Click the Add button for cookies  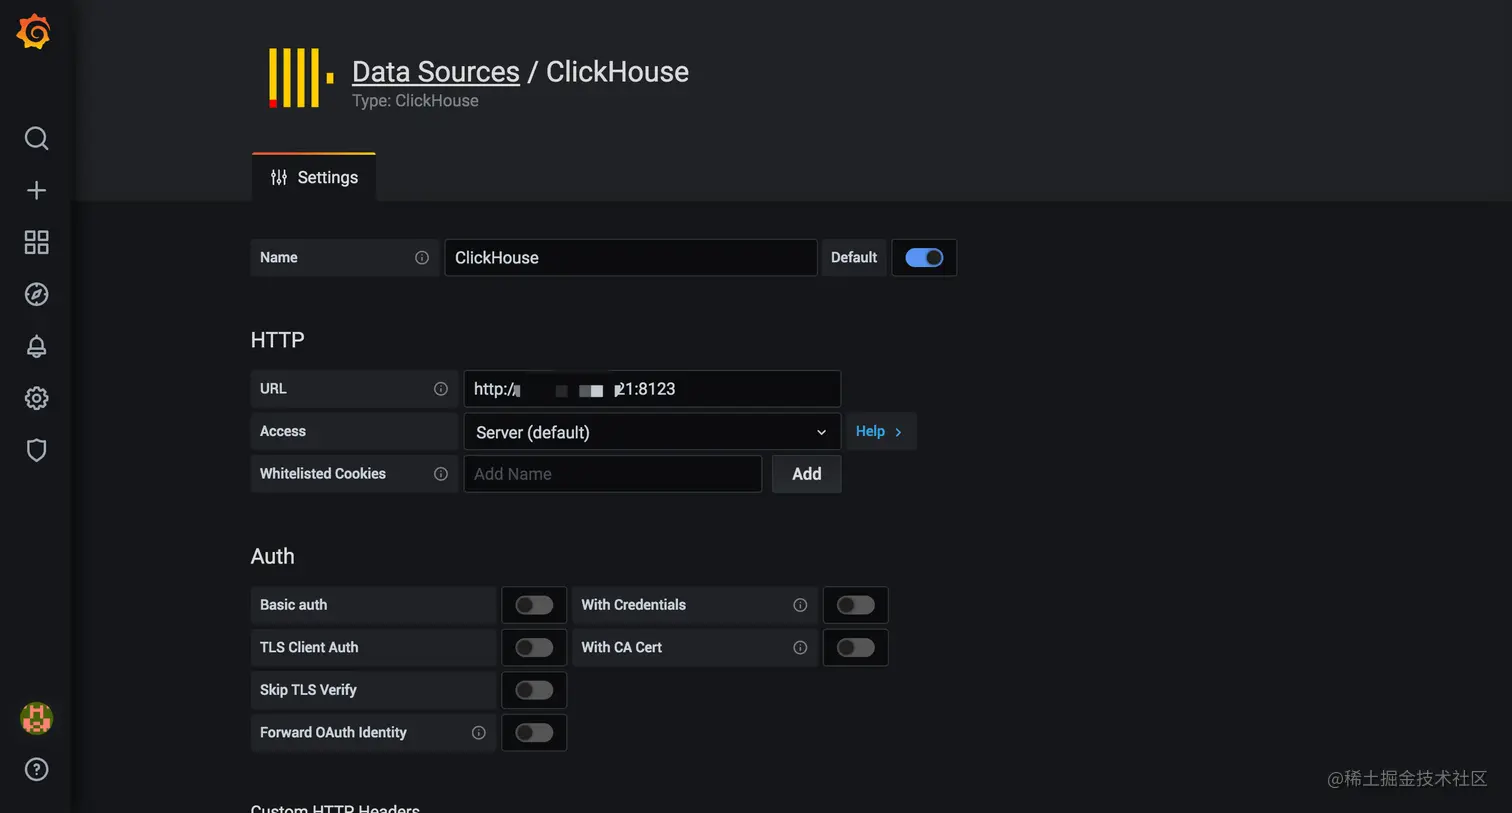pyautogui.click(x=806, y=474)
